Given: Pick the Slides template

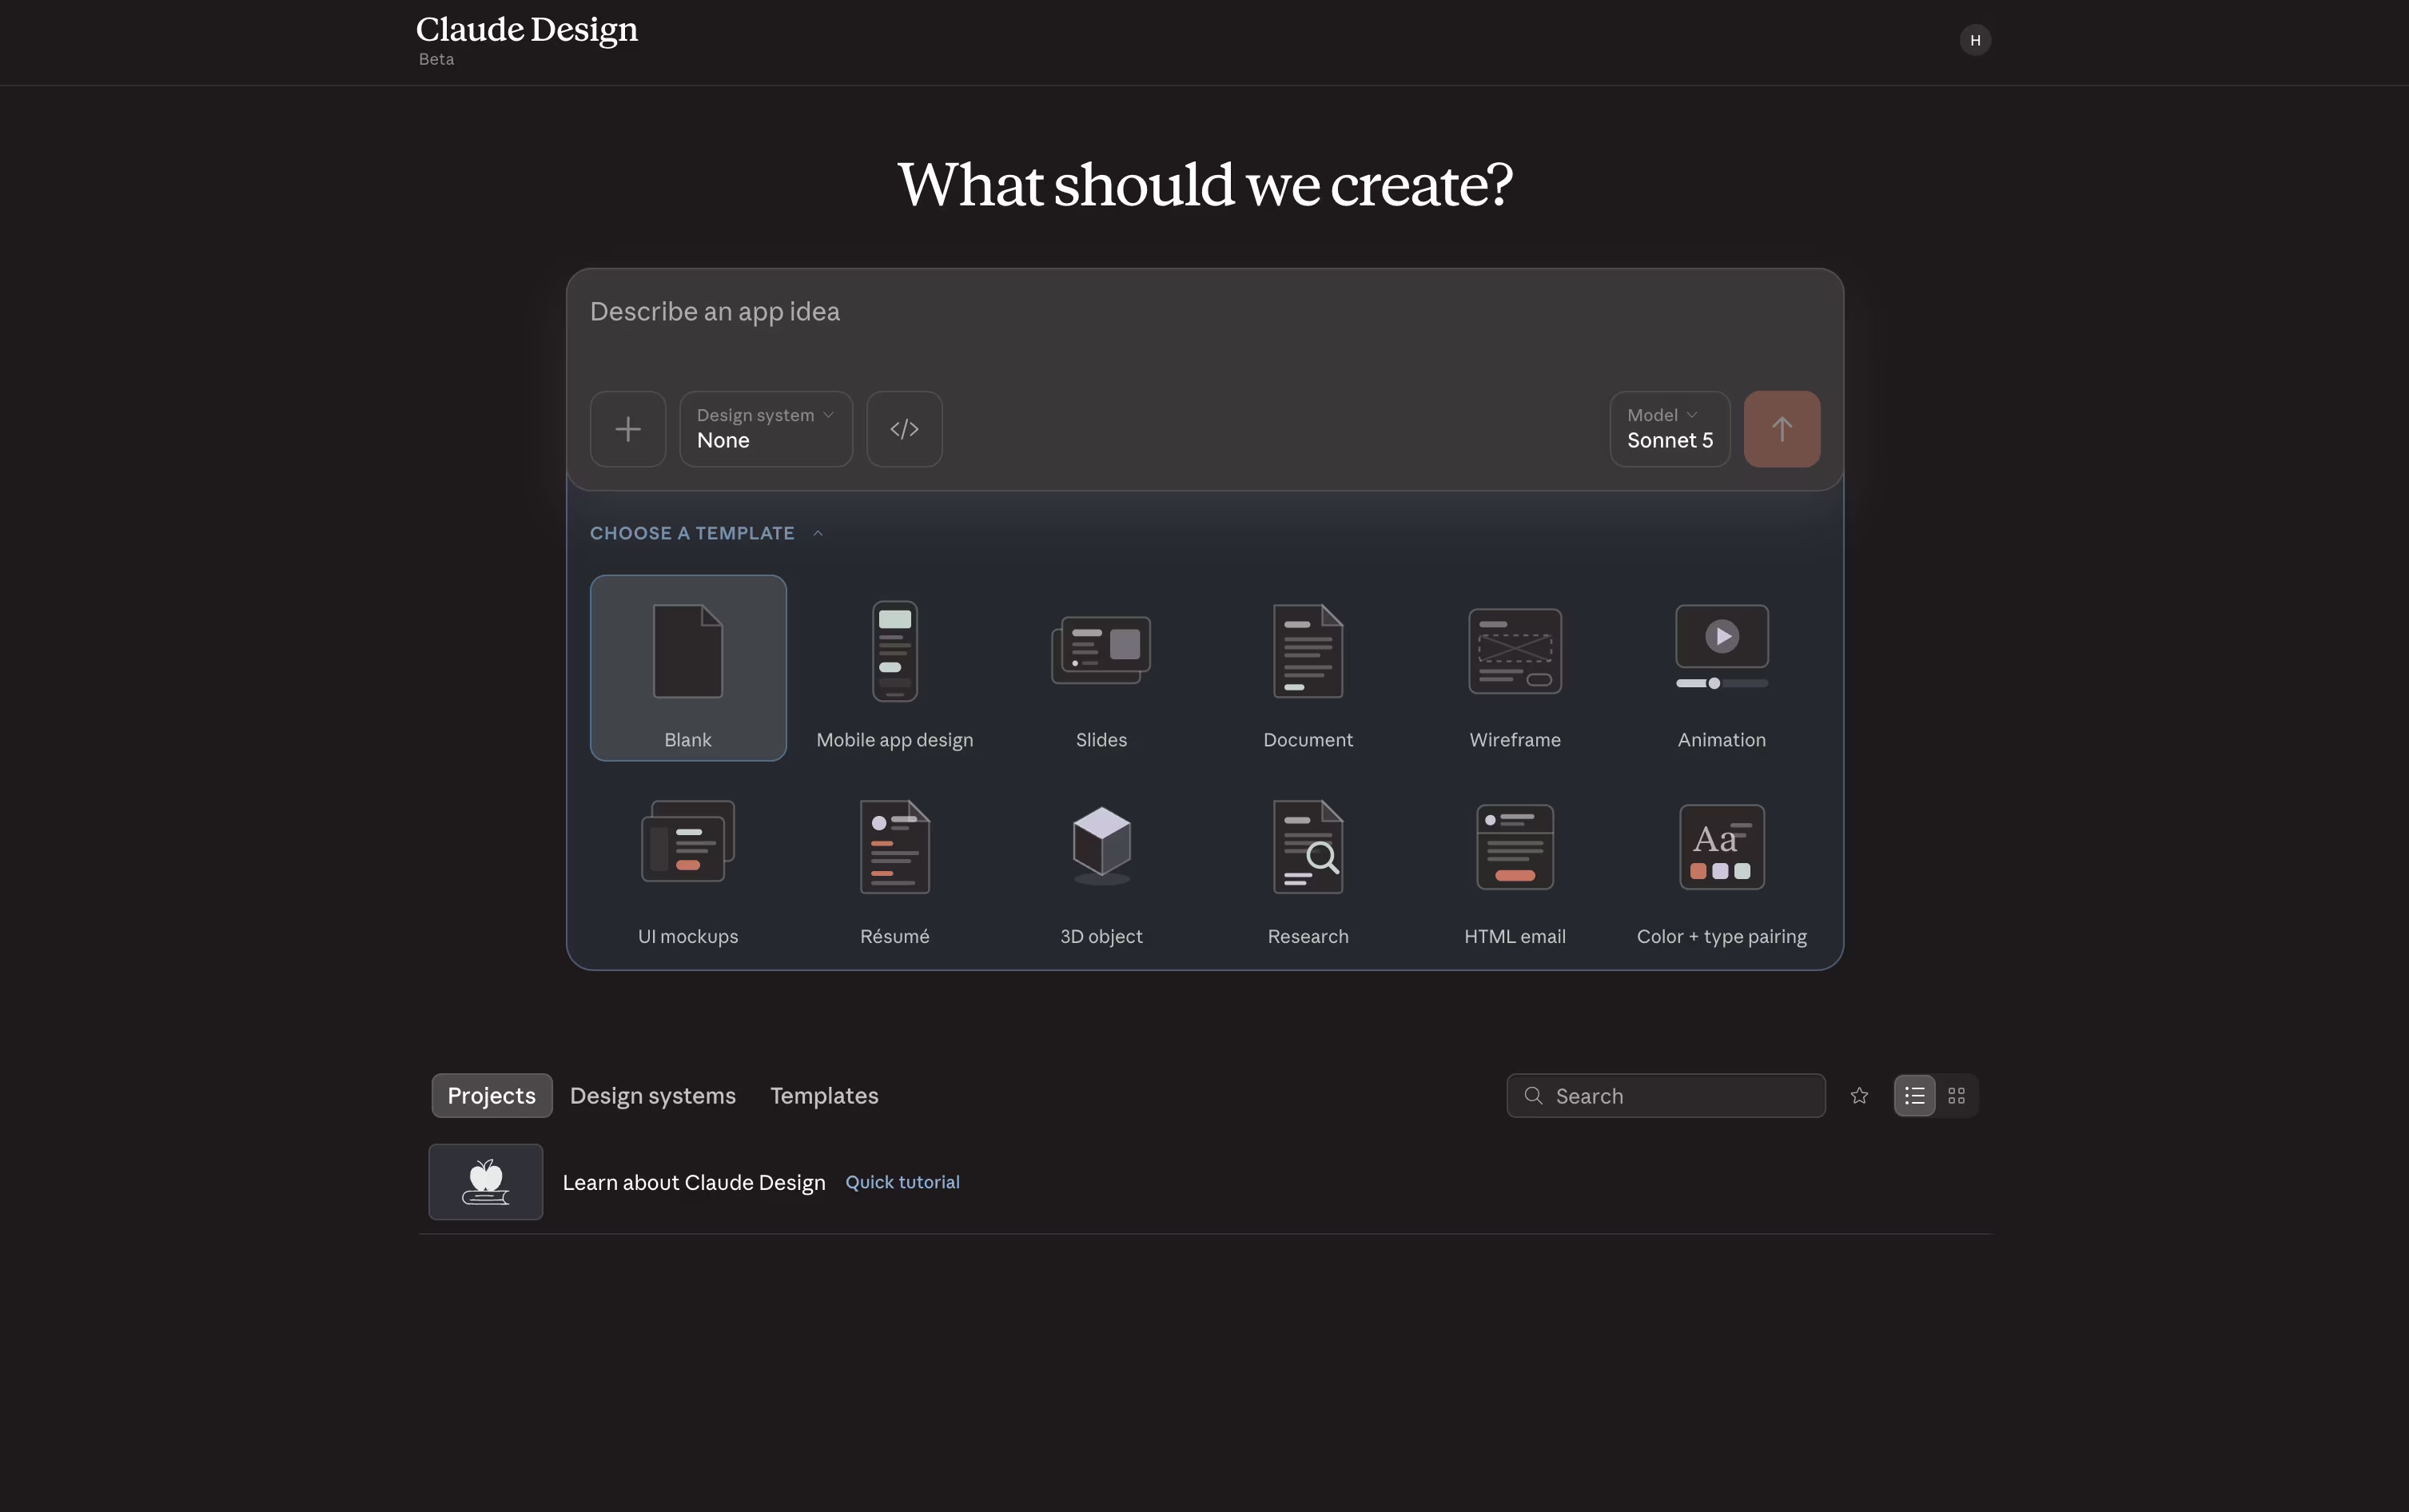Looking at the screenshot, I should coord(1101,668).
